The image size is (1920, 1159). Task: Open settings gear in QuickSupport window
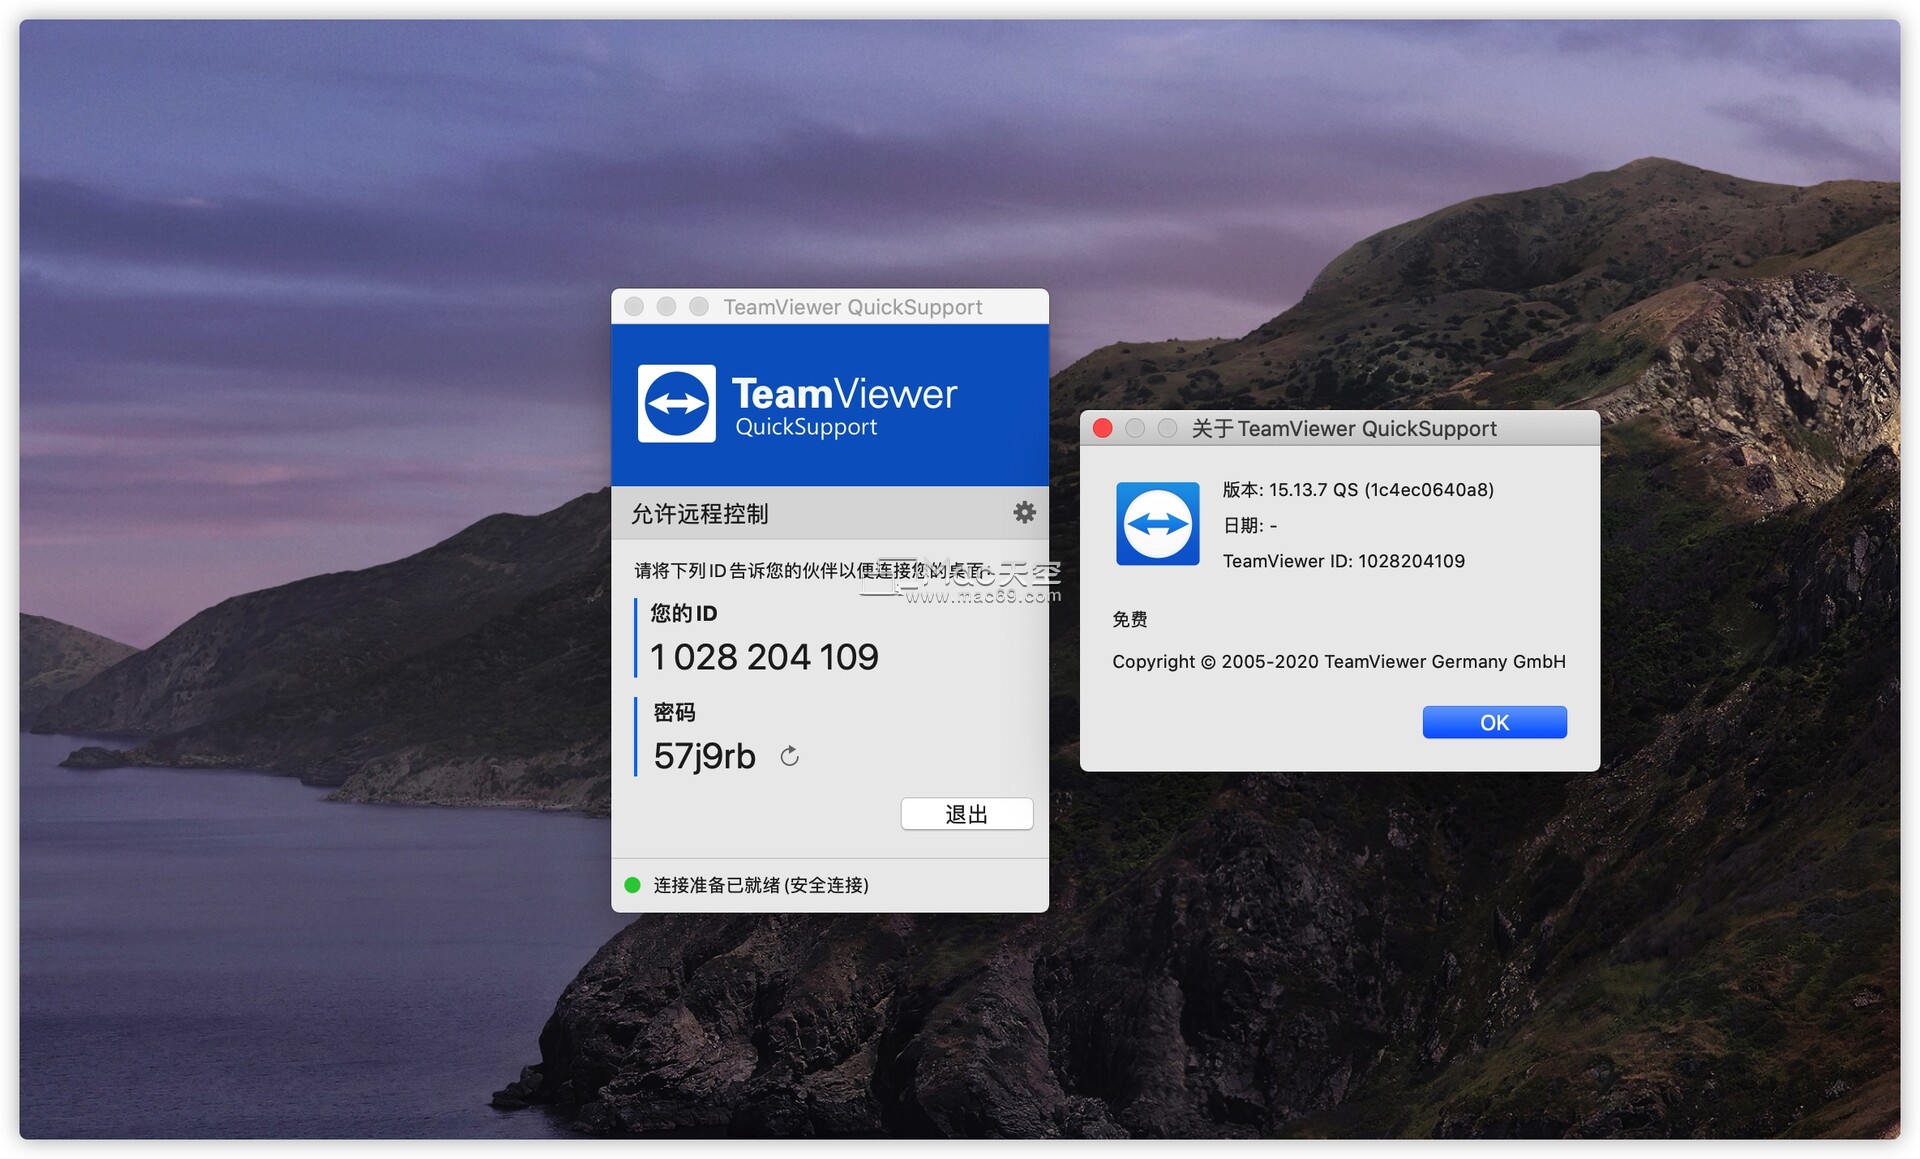[1024, 513]
